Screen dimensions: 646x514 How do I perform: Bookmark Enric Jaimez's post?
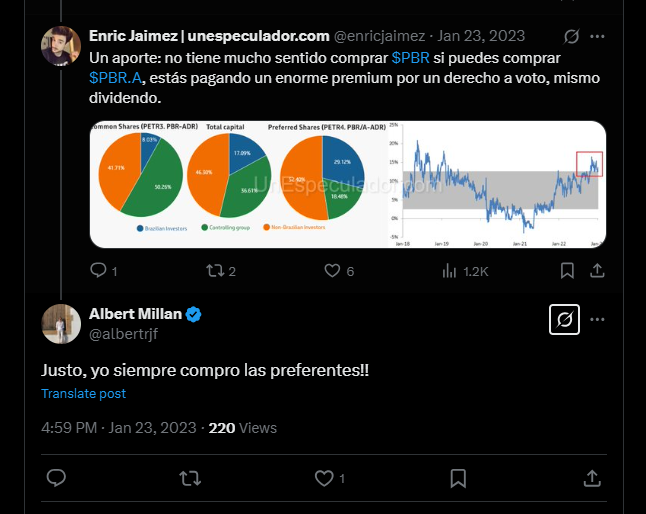(567, 271)
